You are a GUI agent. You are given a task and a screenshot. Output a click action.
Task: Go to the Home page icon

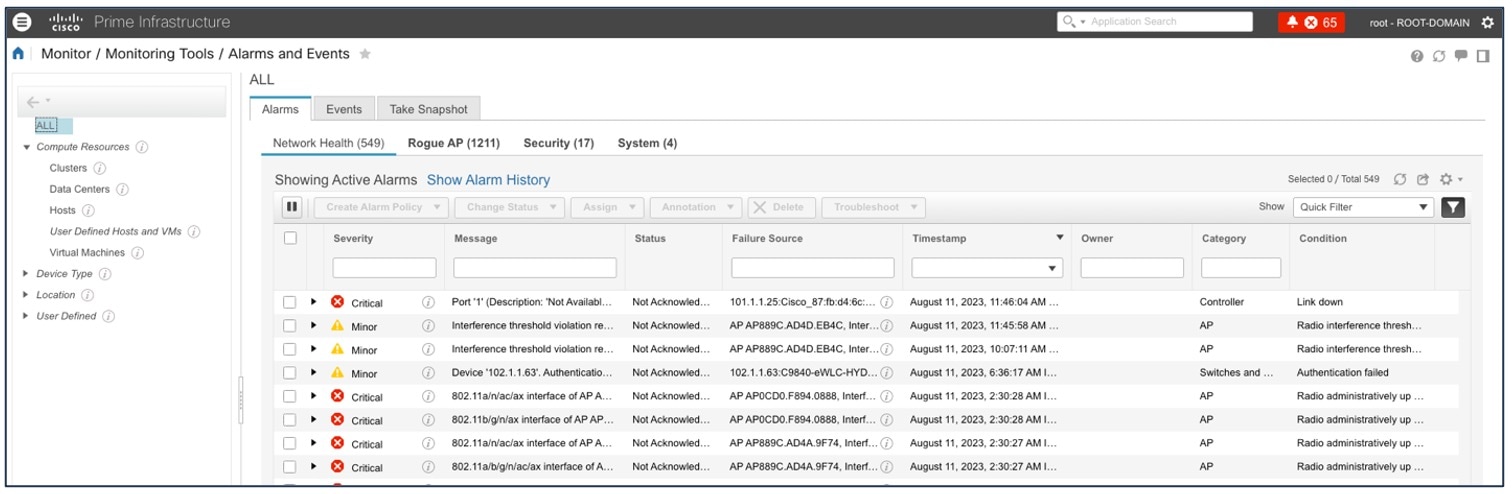tap(18, 54)
